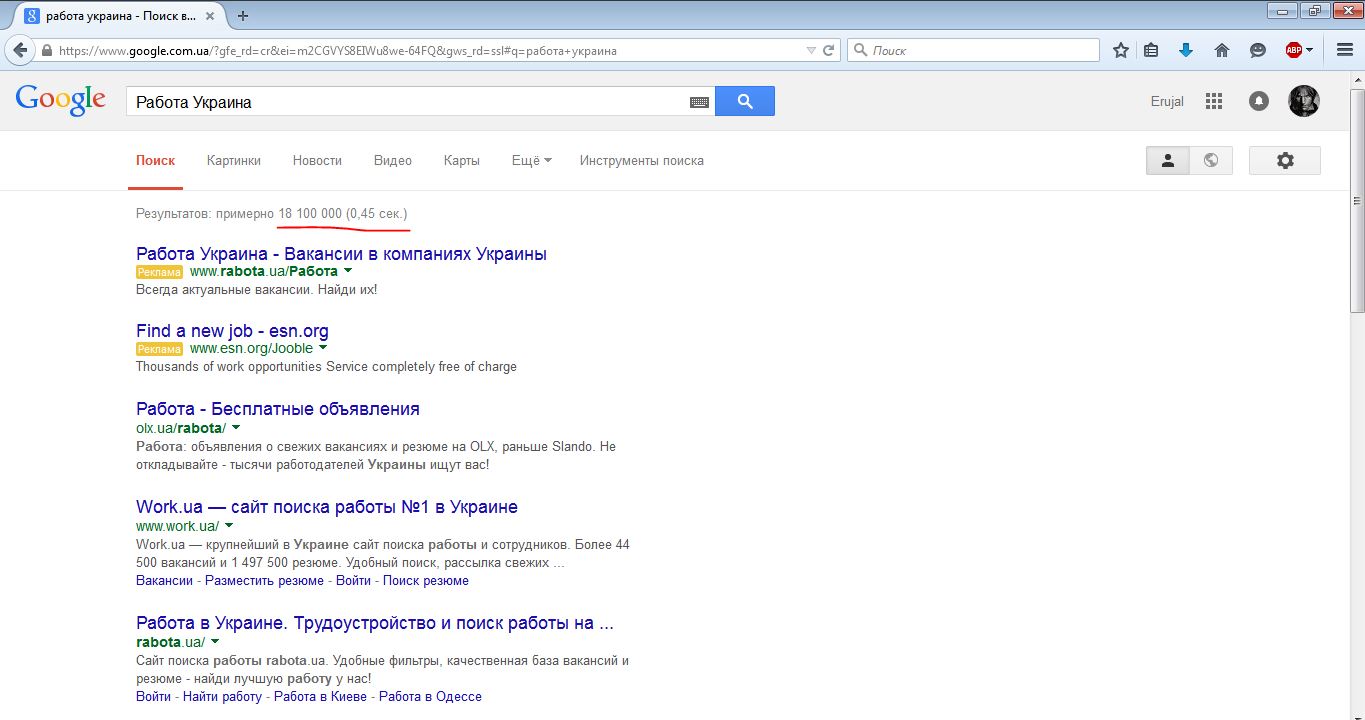Open the Adblock Plus ABP icon

pos(1293,50)
